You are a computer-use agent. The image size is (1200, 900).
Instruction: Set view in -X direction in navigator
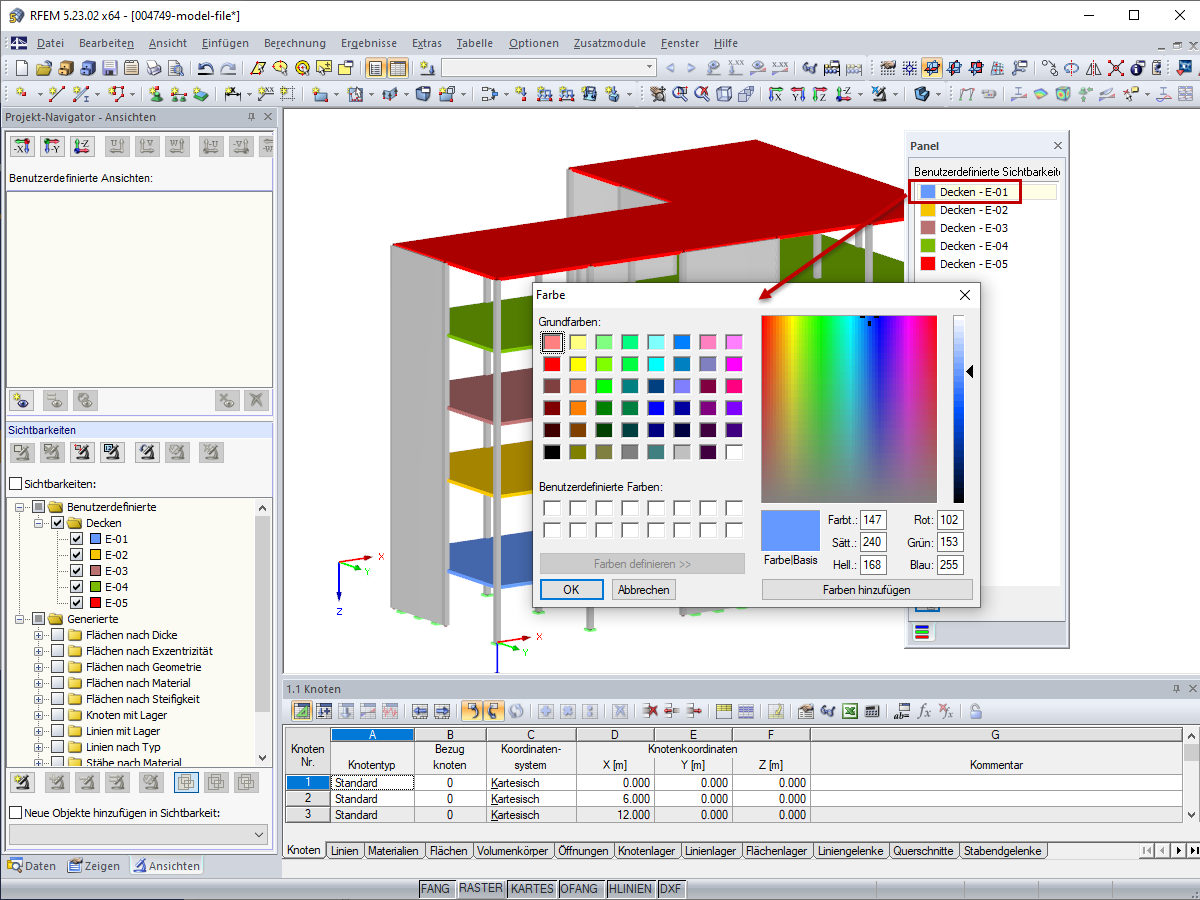[x=22, y=147]
